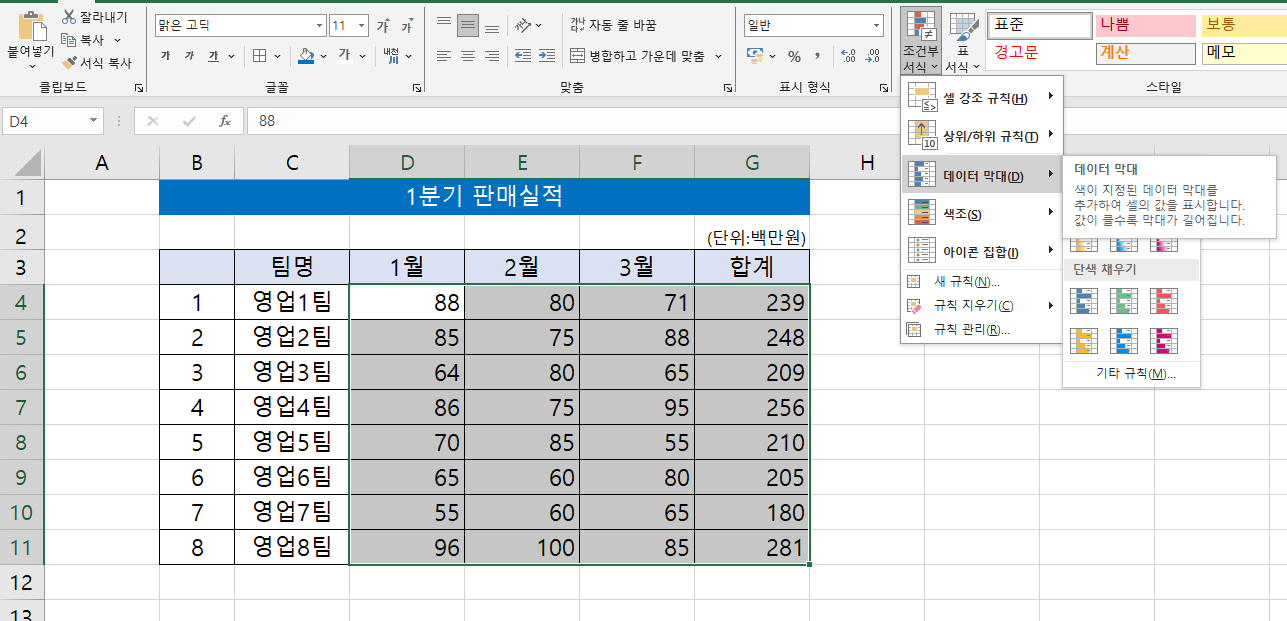Decrease font size with the smaller 가 button
The height and width of the screenshot is (621, 1287).
pos(407,26)
